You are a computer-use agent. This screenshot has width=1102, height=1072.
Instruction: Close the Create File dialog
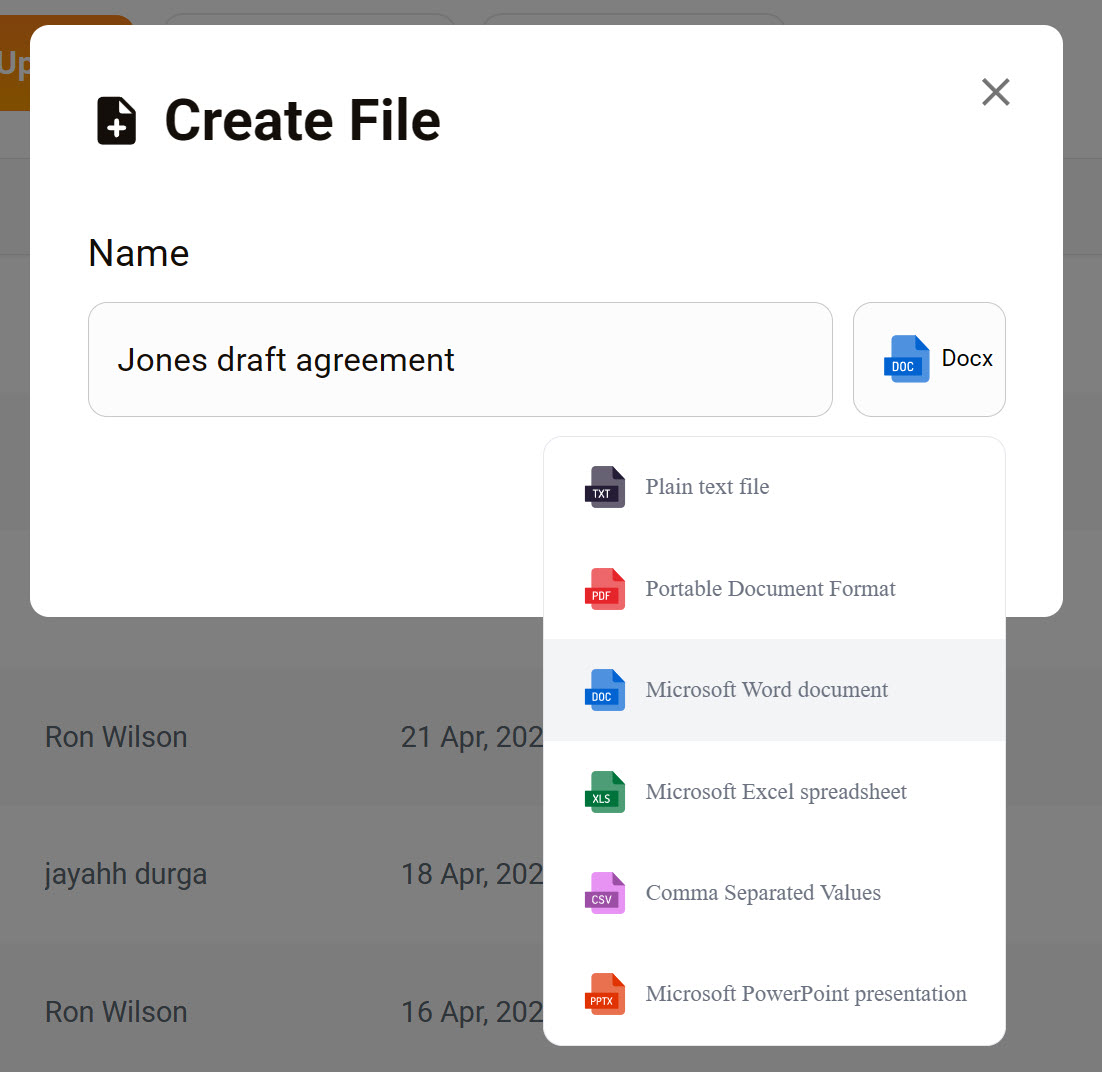(x=995, y=92)
